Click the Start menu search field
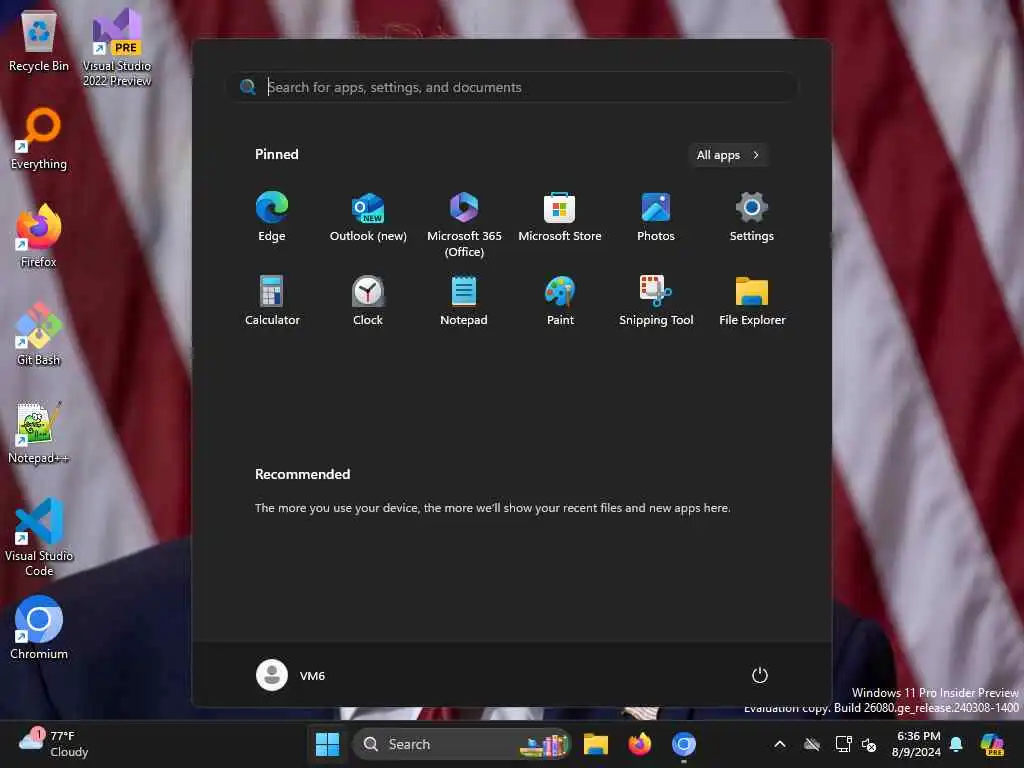Screen dimensions: 1024x768 513,87
